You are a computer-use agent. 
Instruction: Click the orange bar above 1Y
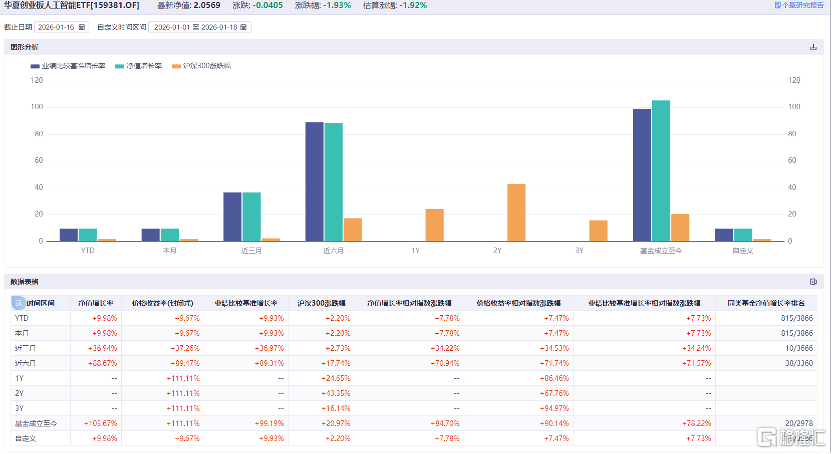(x=435, y=225)
